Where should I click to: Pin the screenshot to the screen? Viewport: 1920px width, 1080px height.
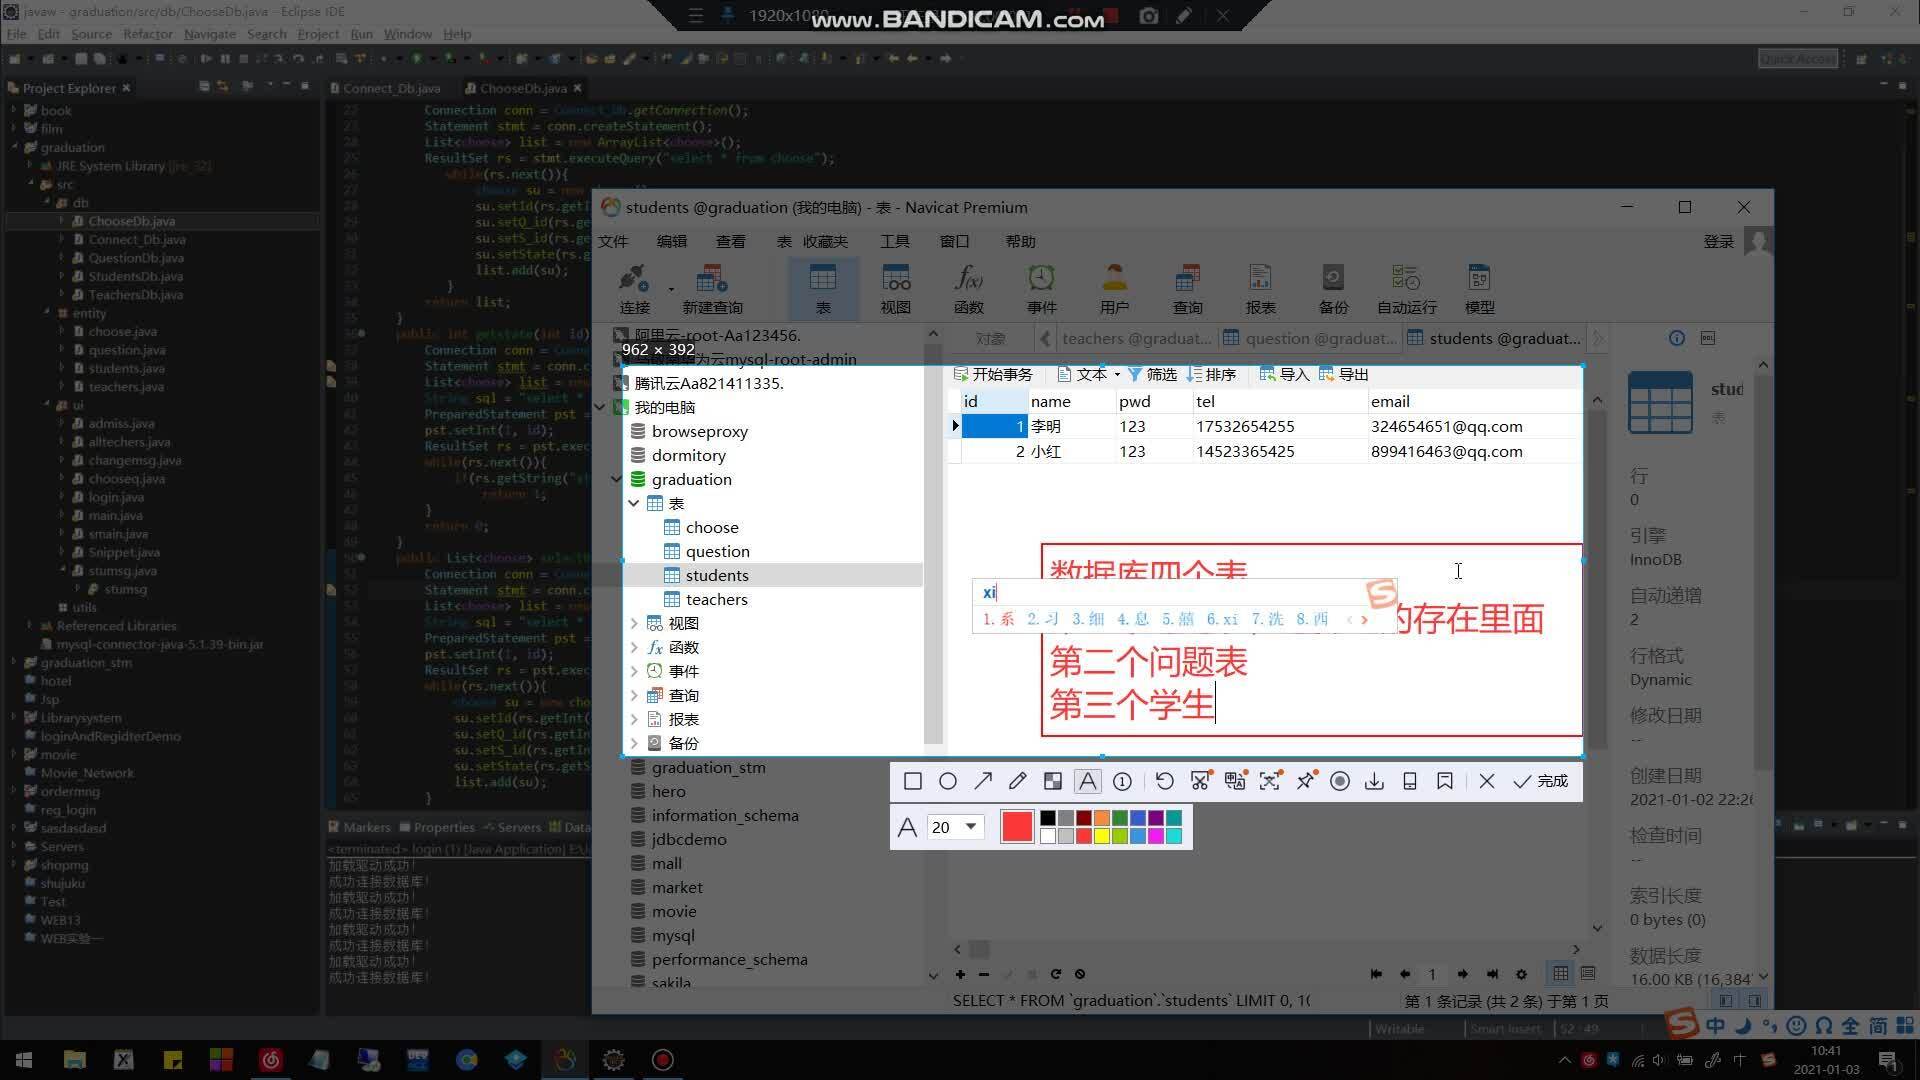1305,781
